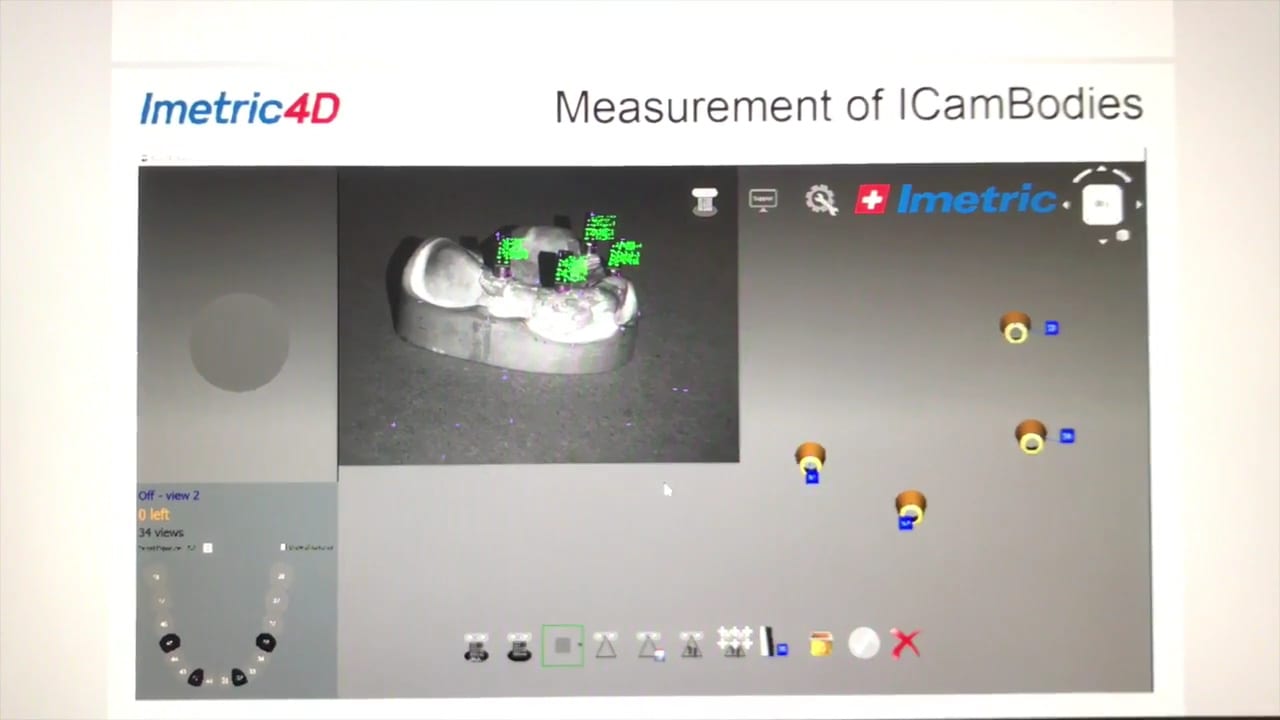Select tooth 34 in the tooth chart
Screen dimensions: 1280x720
click(261, 658)
